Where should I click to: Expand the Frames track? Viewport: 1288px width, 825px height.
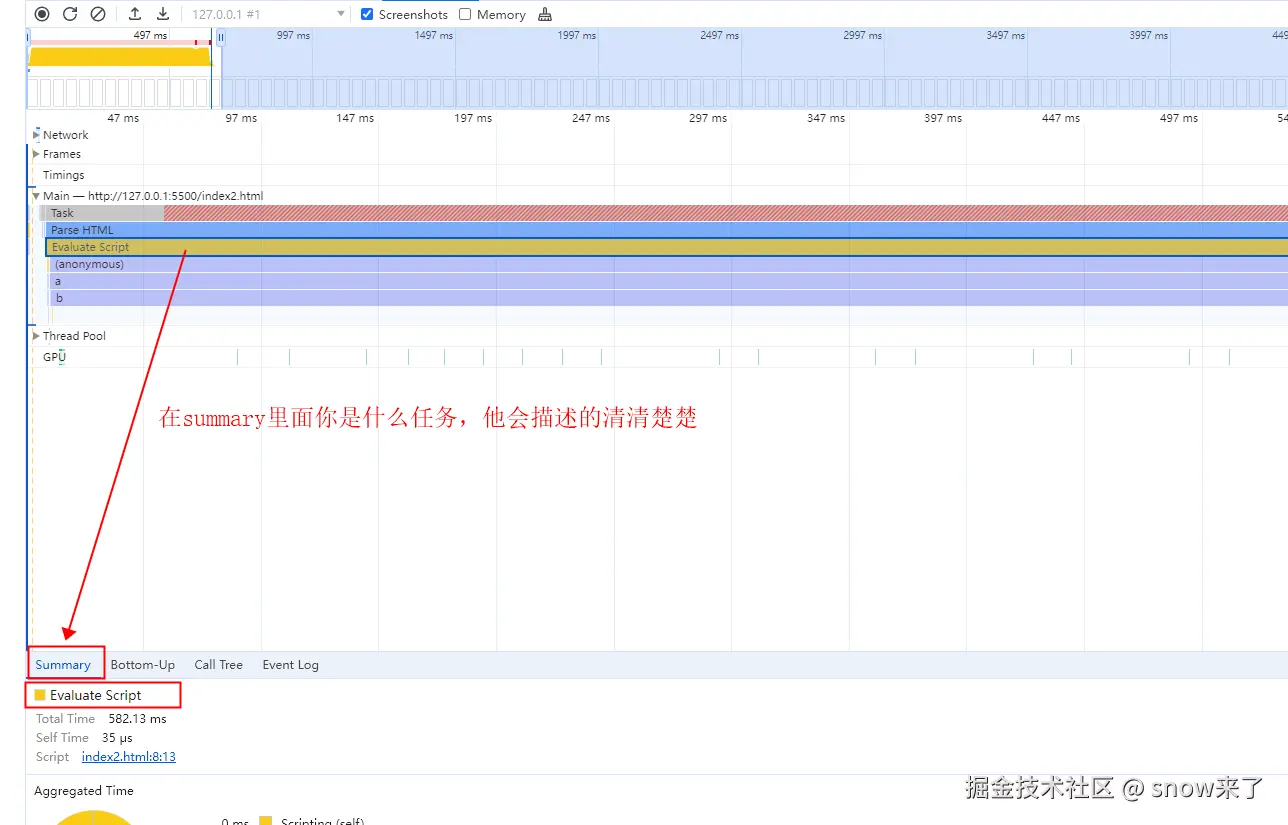point(37,154)
